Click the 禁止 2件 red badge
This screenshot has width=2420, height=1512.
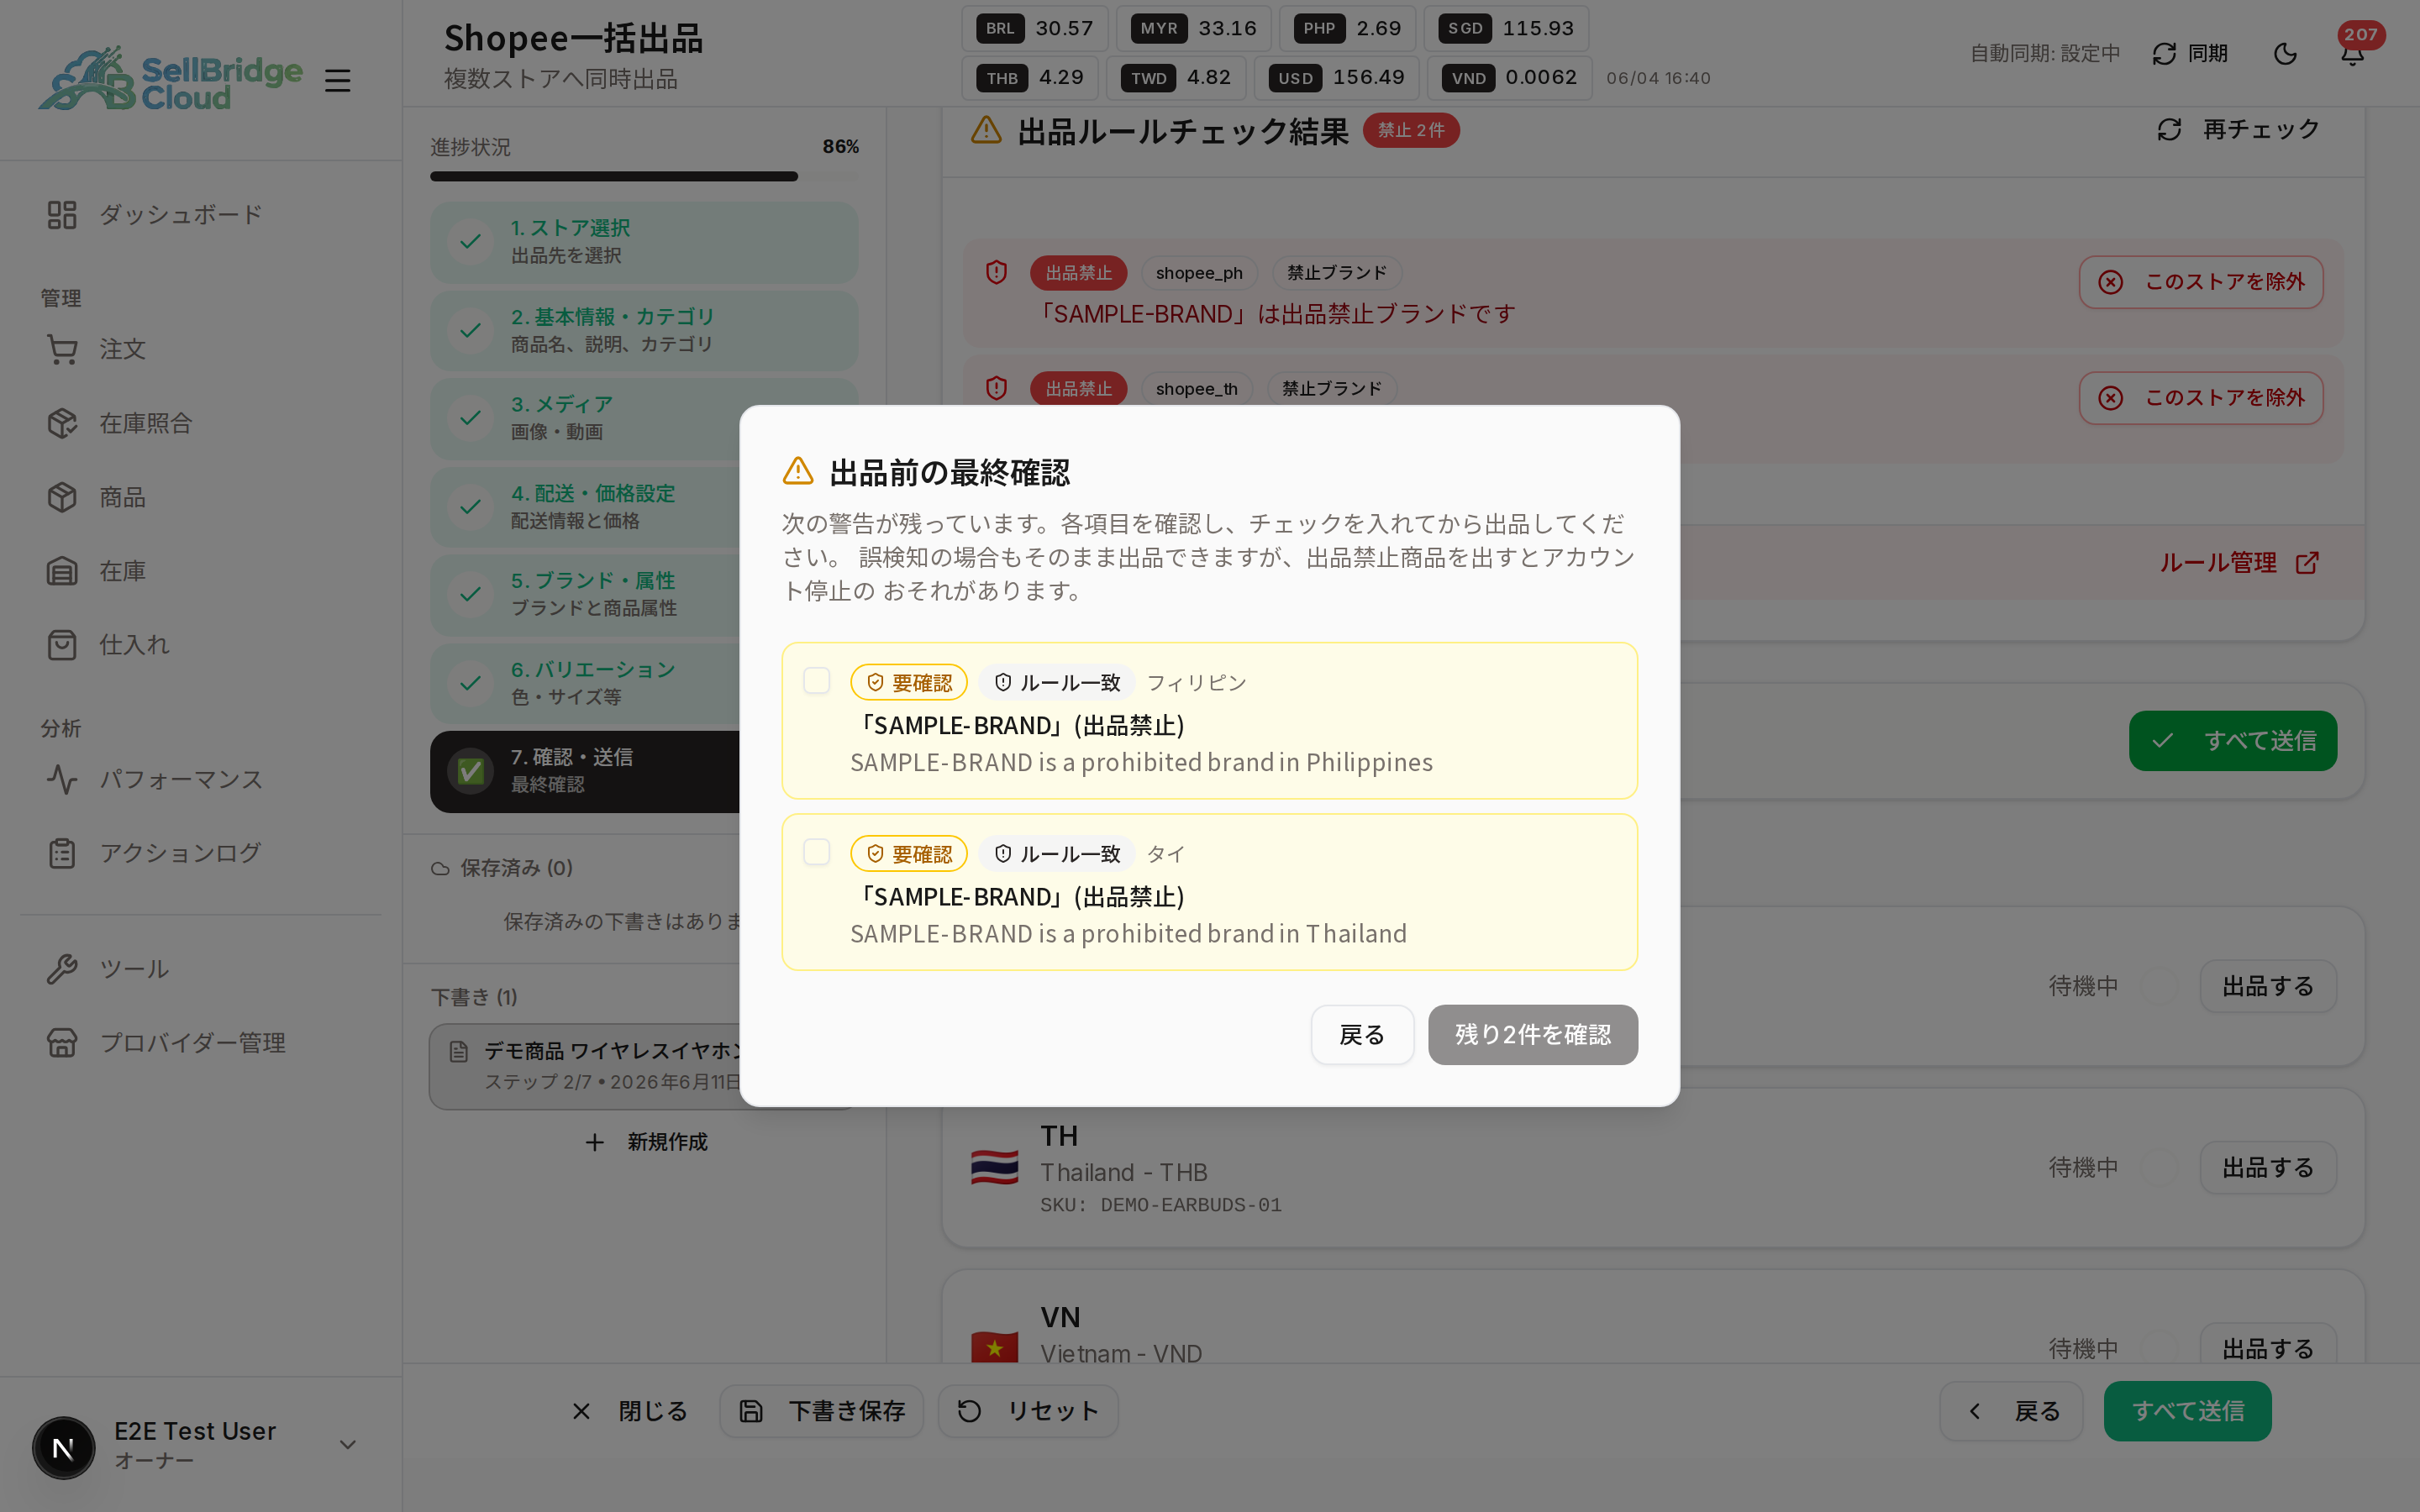1411,131
